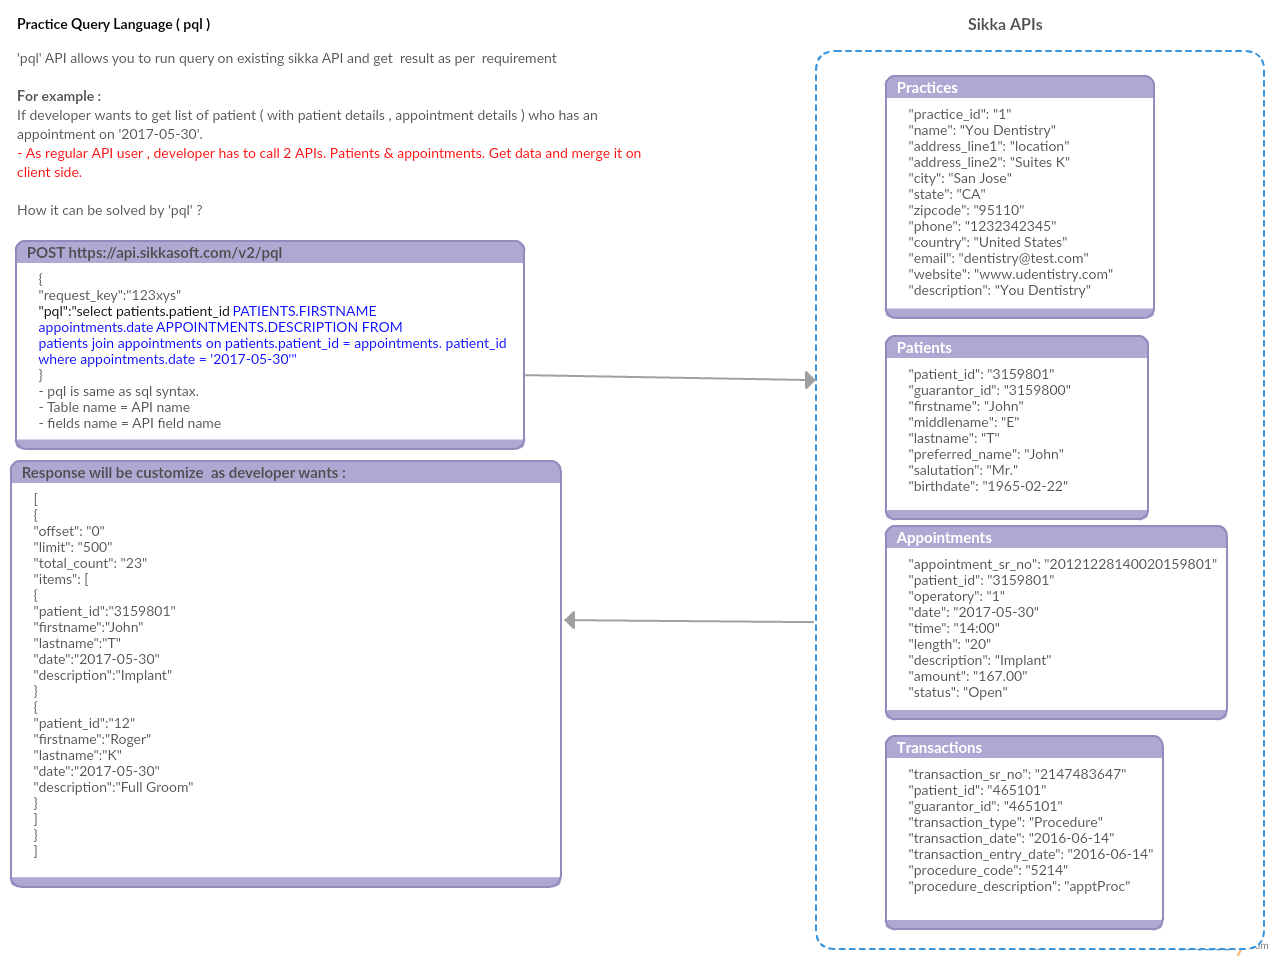This screenshot has height=960, width=1274.
Task: Click the "request_key":"123xys" line
Action: [x=110, y=295]
